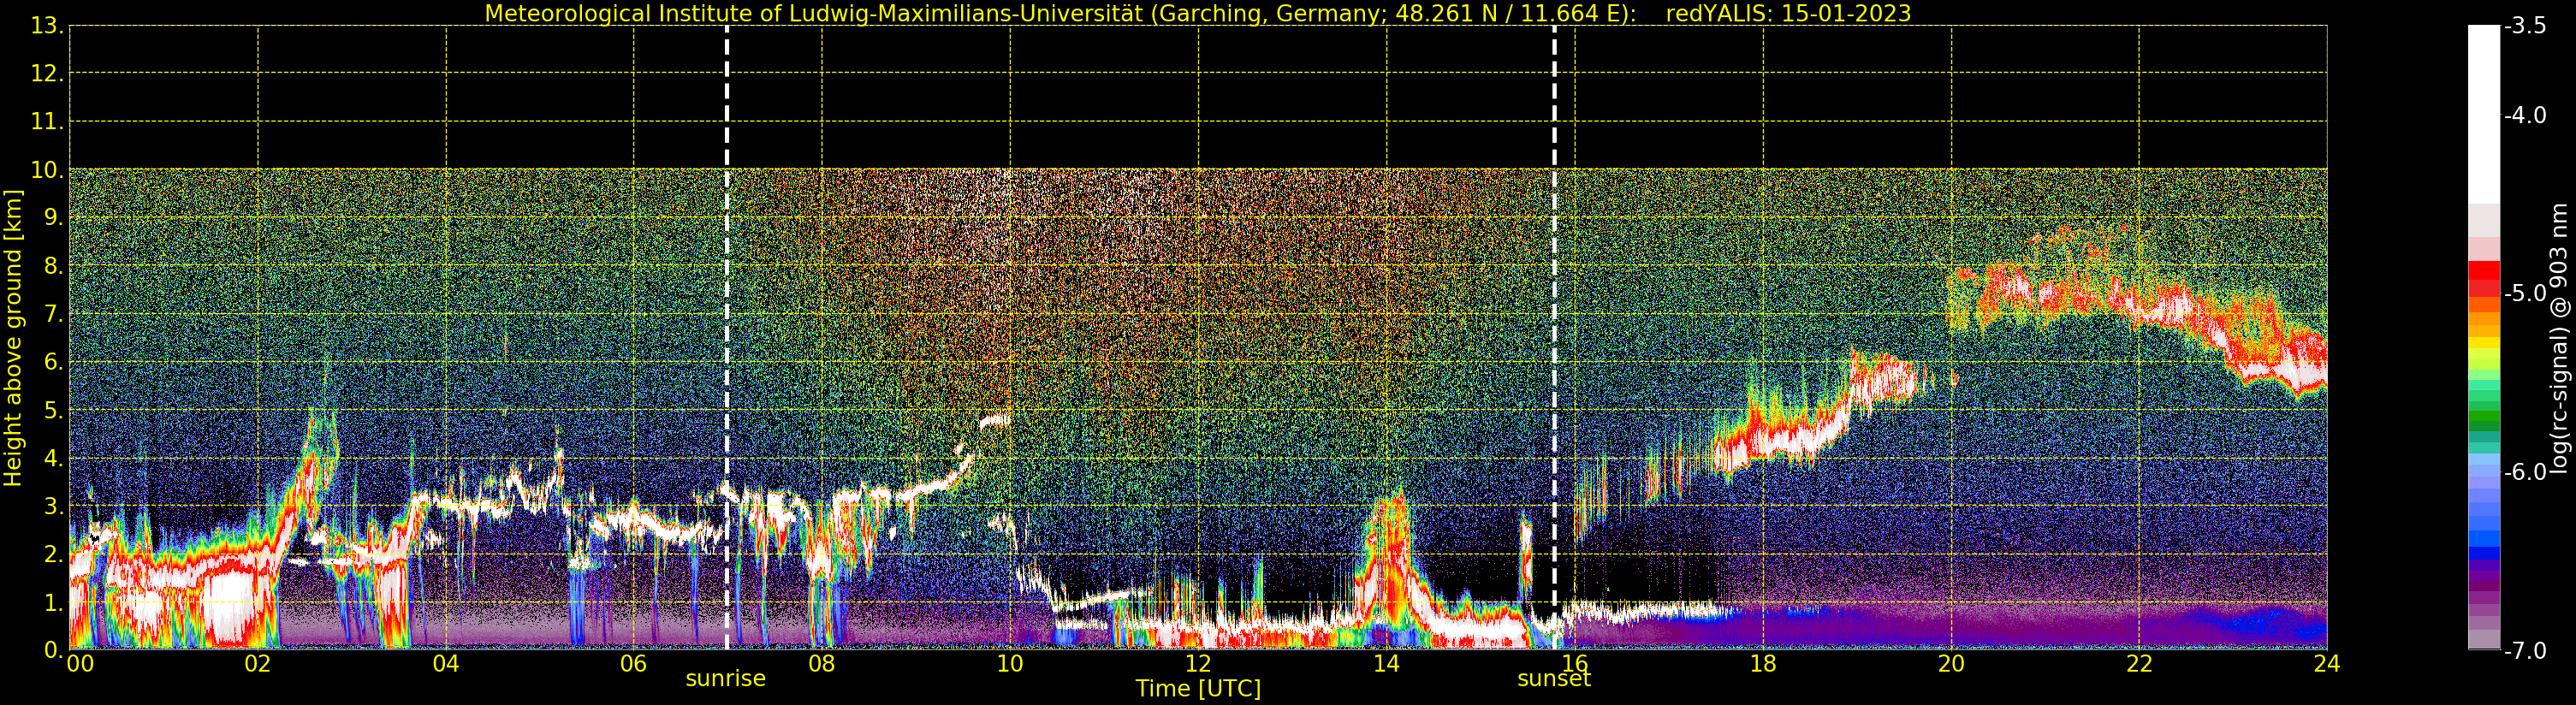Click the '12.' height tick label
This screenshot has height=705, width=2576.
[47, 74]
